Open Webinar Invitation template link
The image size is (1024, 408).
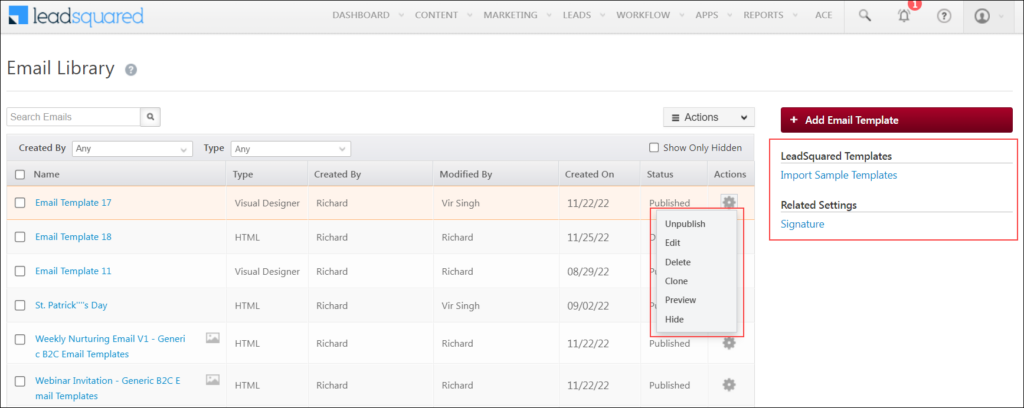(x=108, y=388)
